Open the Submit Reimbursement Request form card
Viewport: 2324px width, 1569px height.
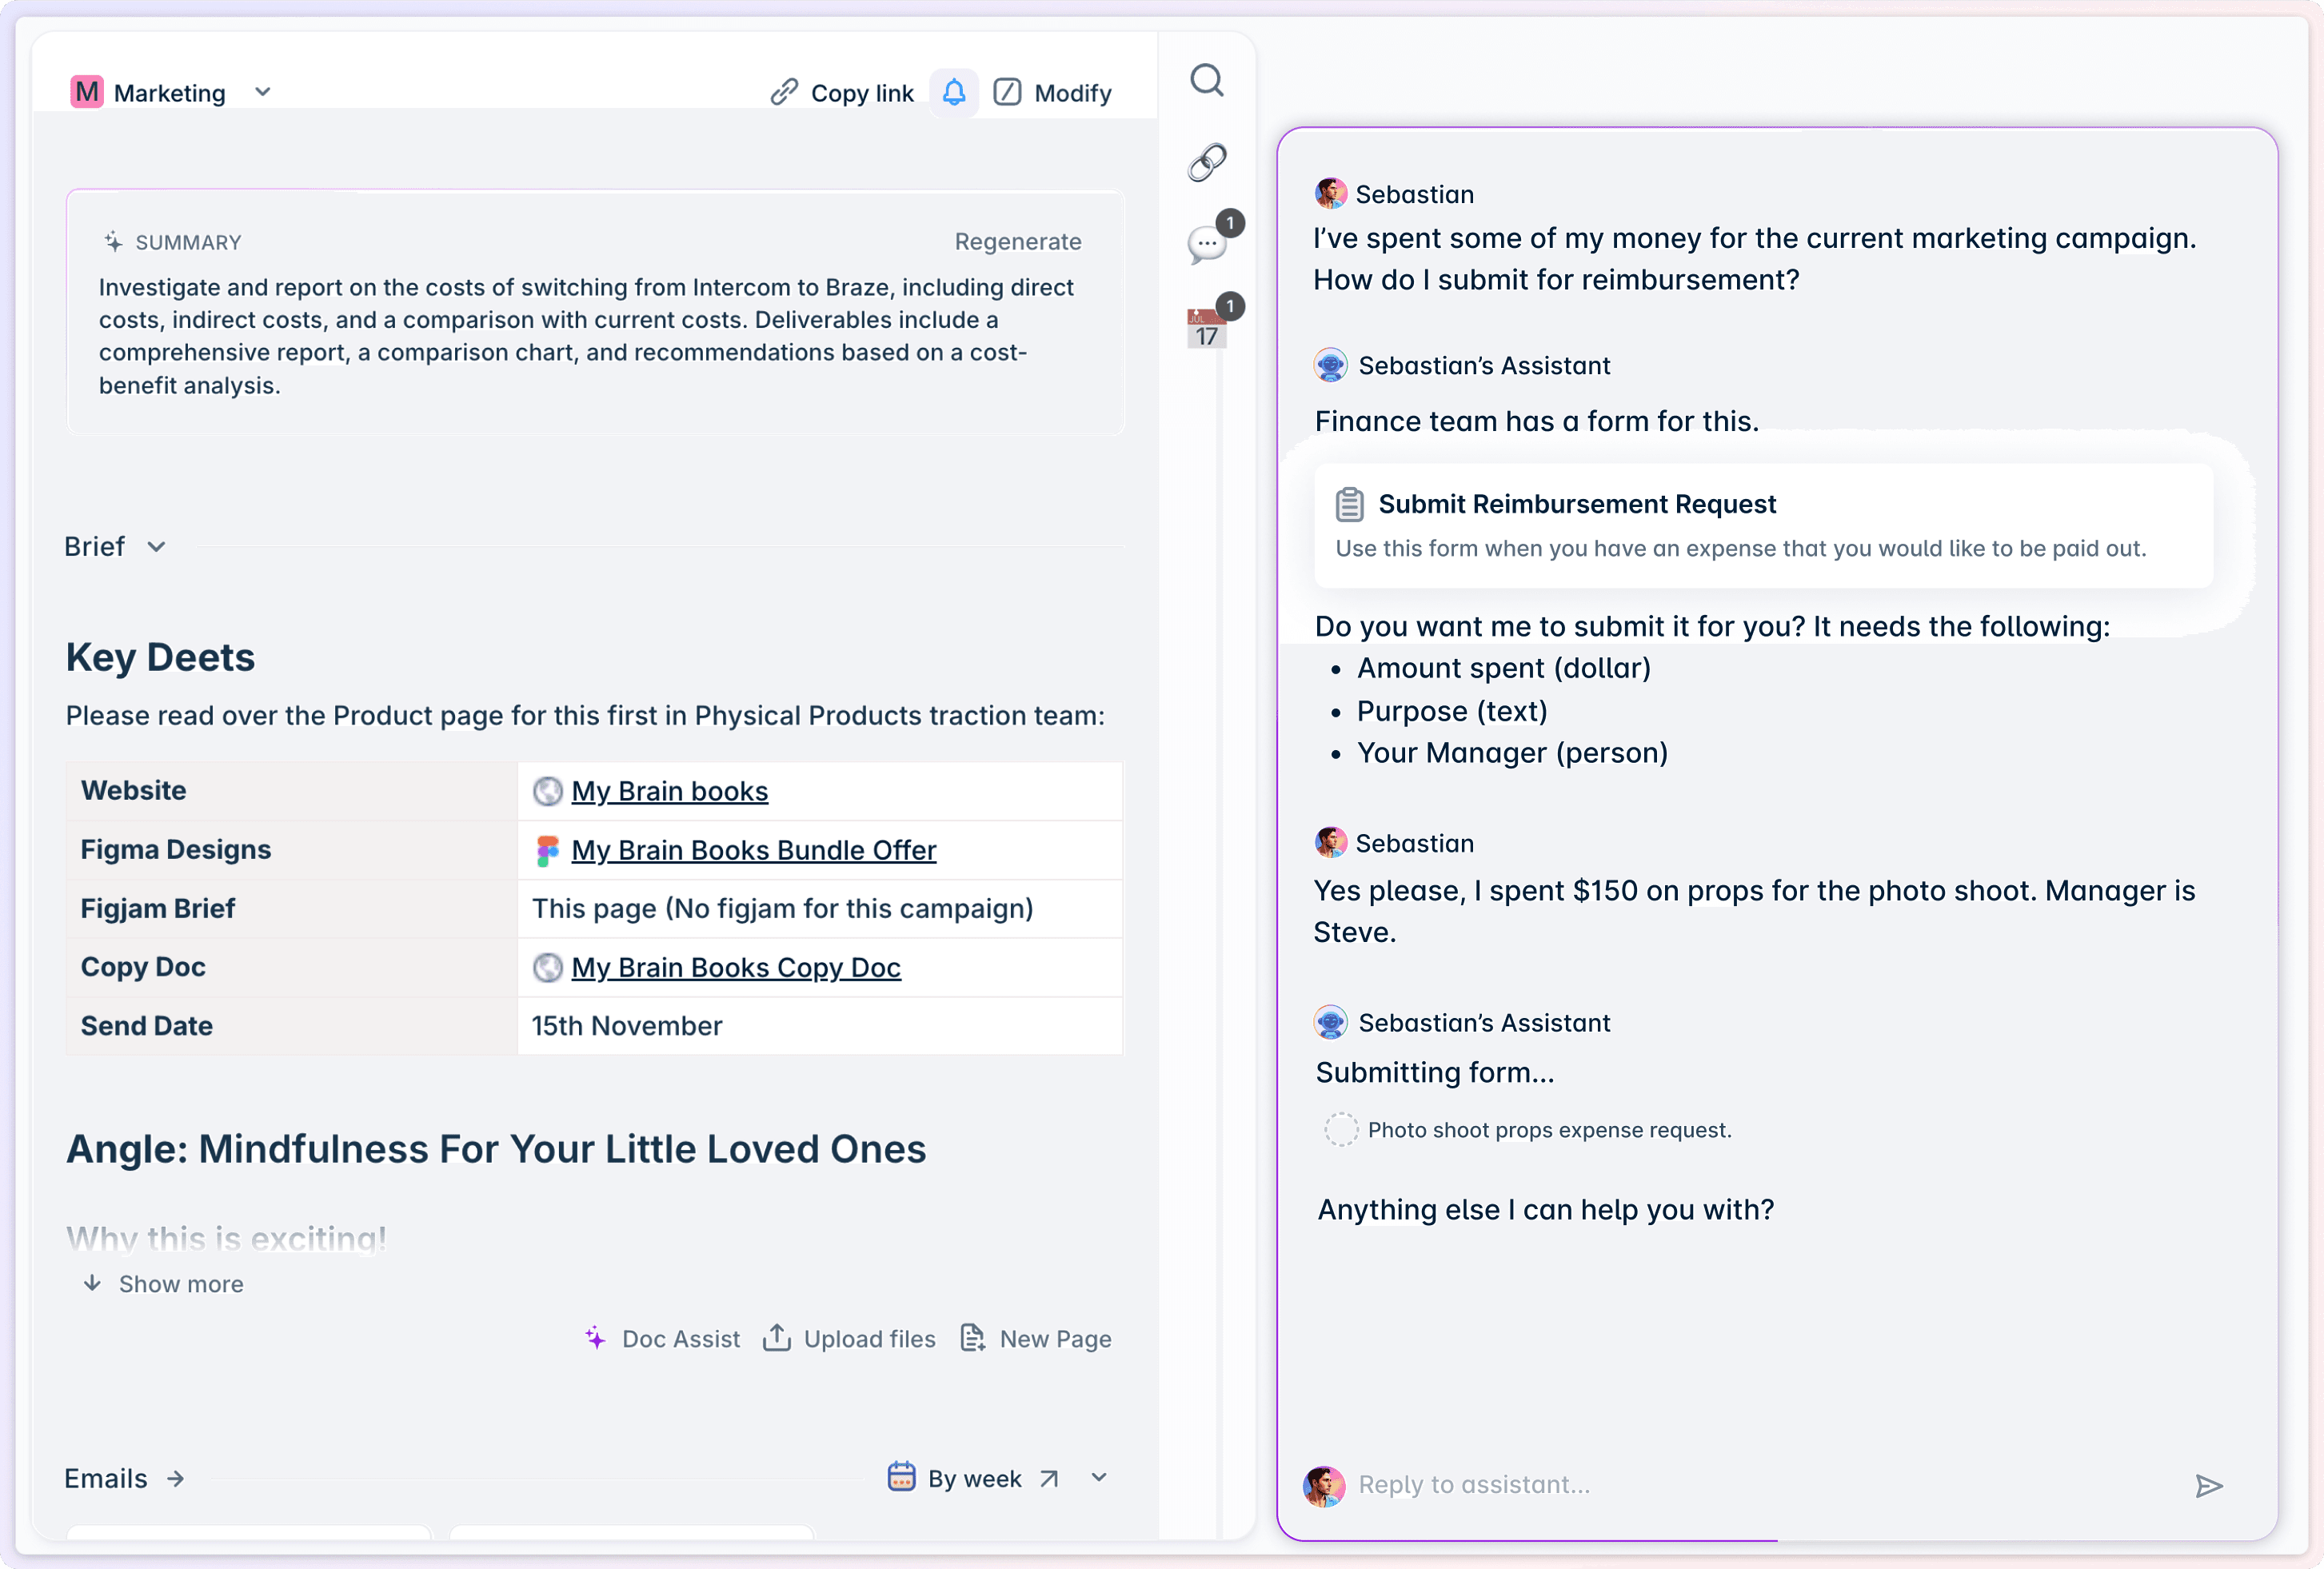click(1764, 525)
